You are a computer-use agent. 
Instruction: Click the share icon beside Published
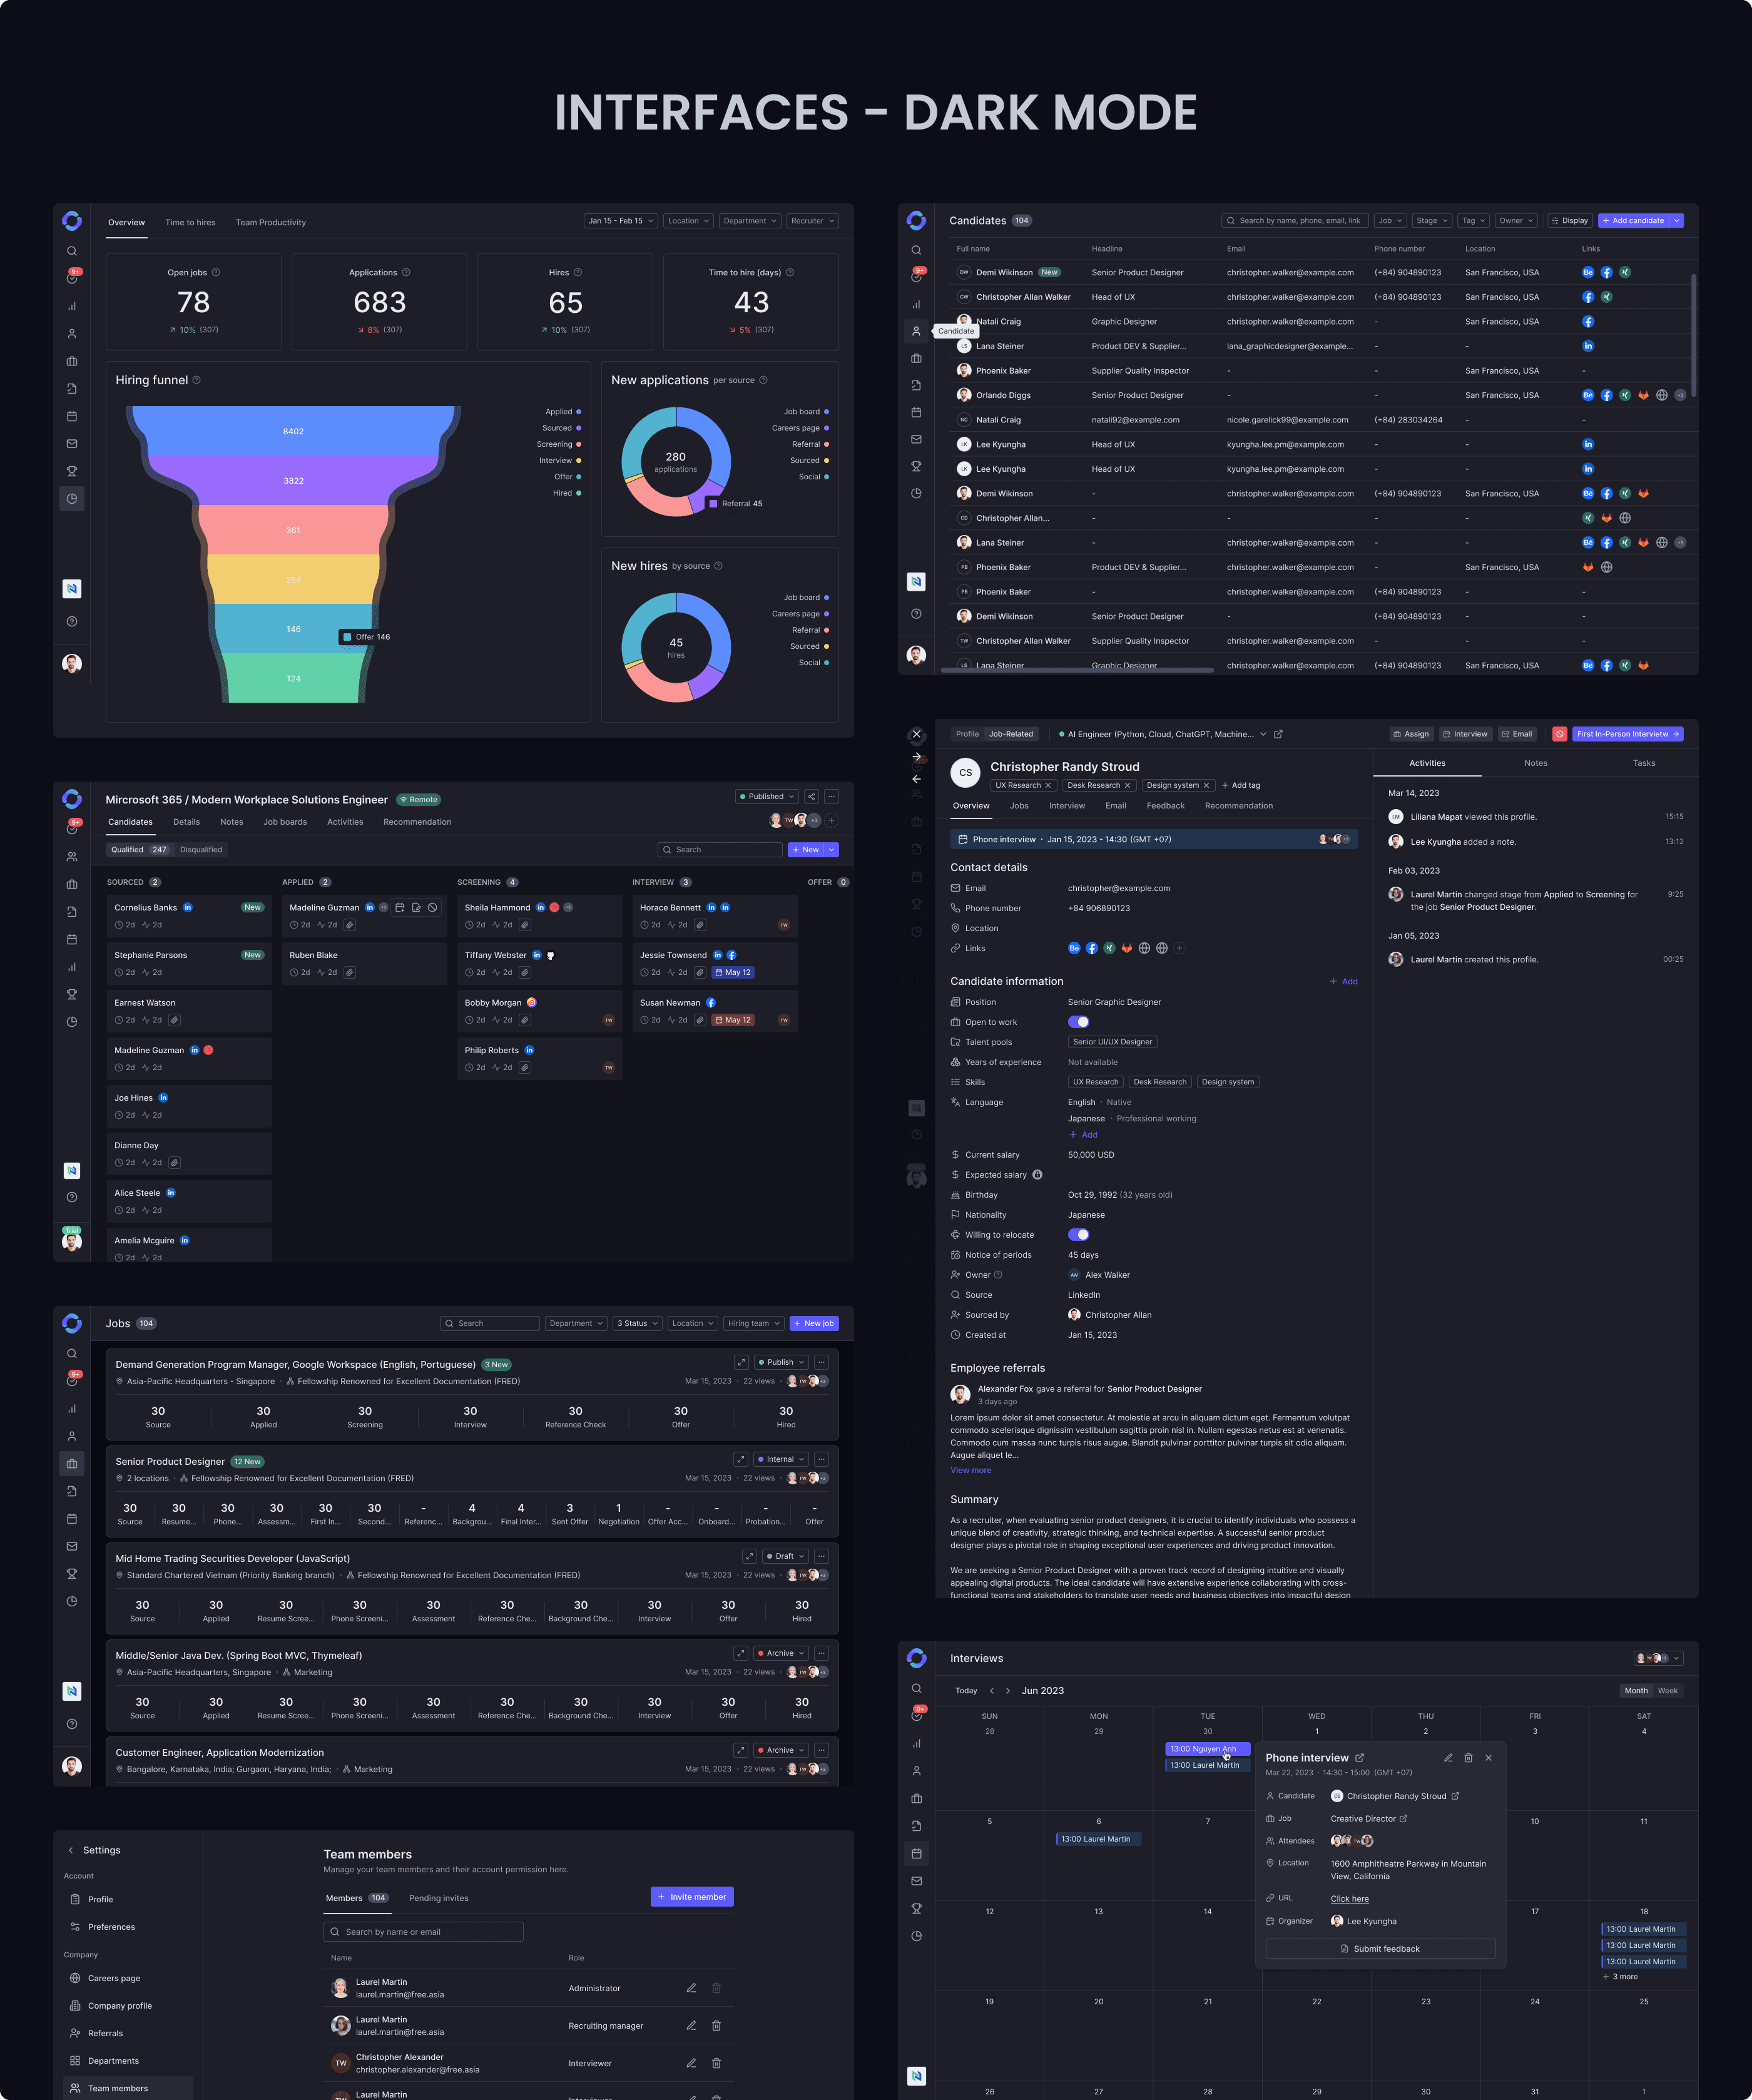(811, 797)
